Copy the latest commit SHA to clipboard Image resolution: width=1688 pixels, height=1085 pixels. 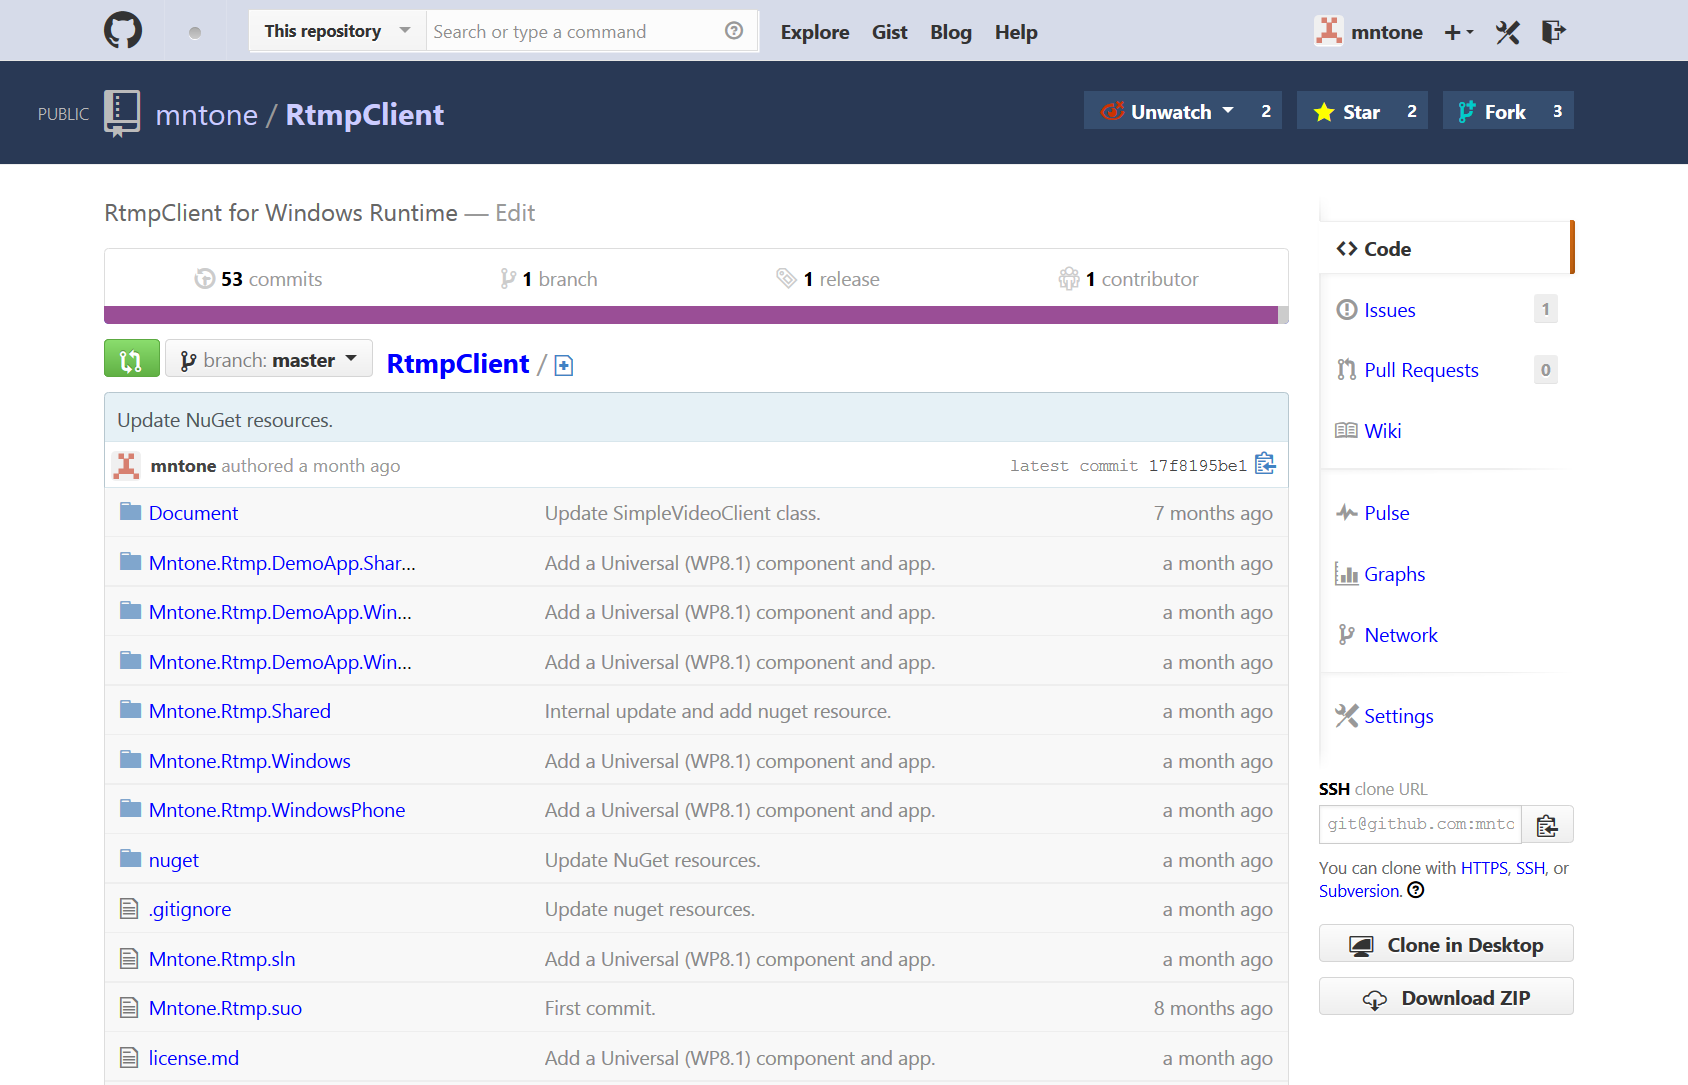pyautogui.click(x=1264, y=464)
